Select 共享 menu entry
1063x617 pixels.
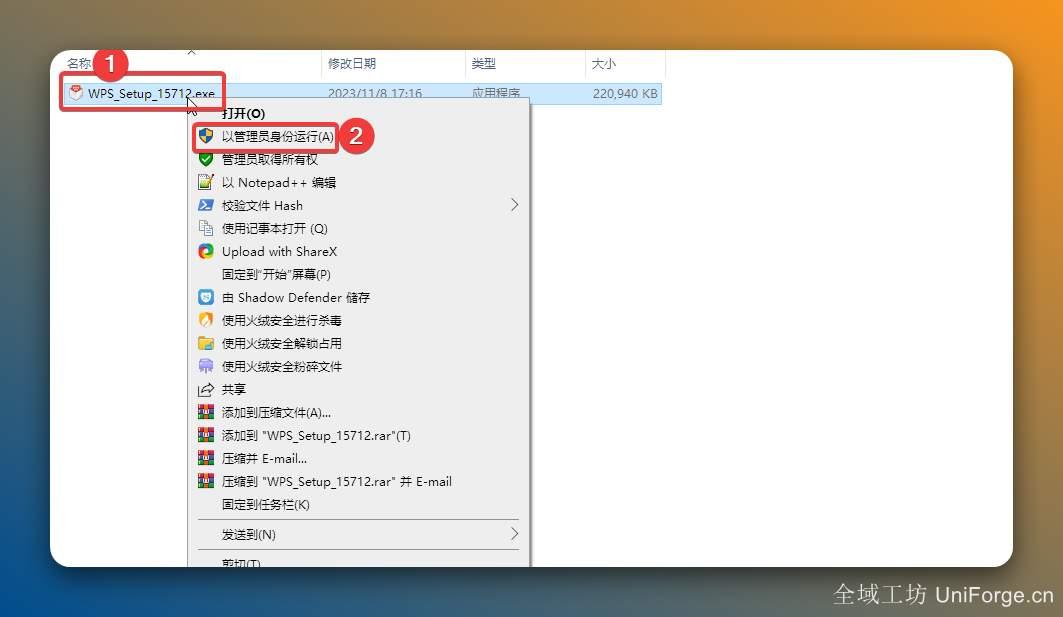(234, 390)
